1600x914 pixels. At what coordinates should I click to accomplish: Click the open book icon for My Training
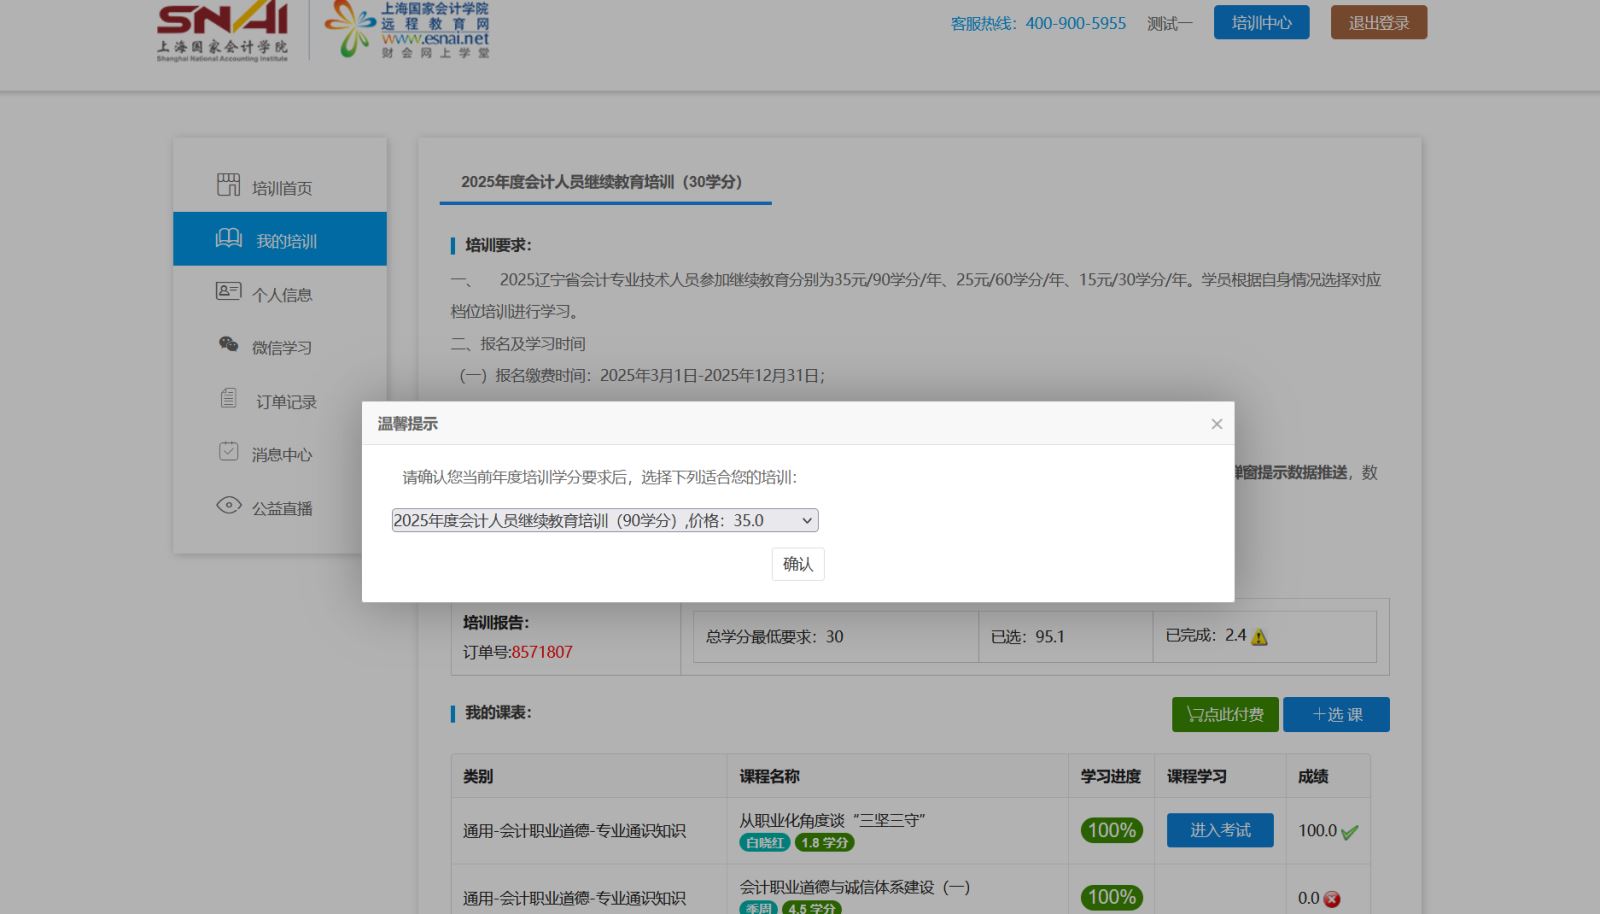[229, 239]
